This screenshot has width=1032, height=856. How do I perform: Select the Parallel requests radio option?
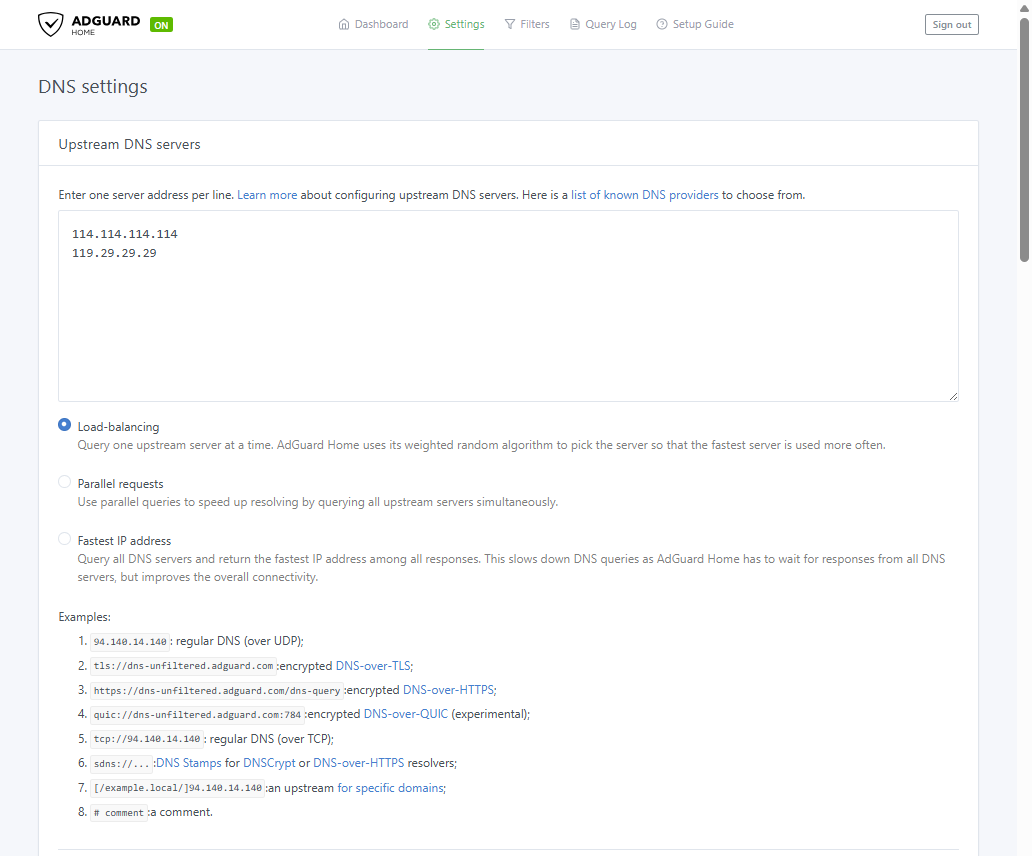coord(65,482)
